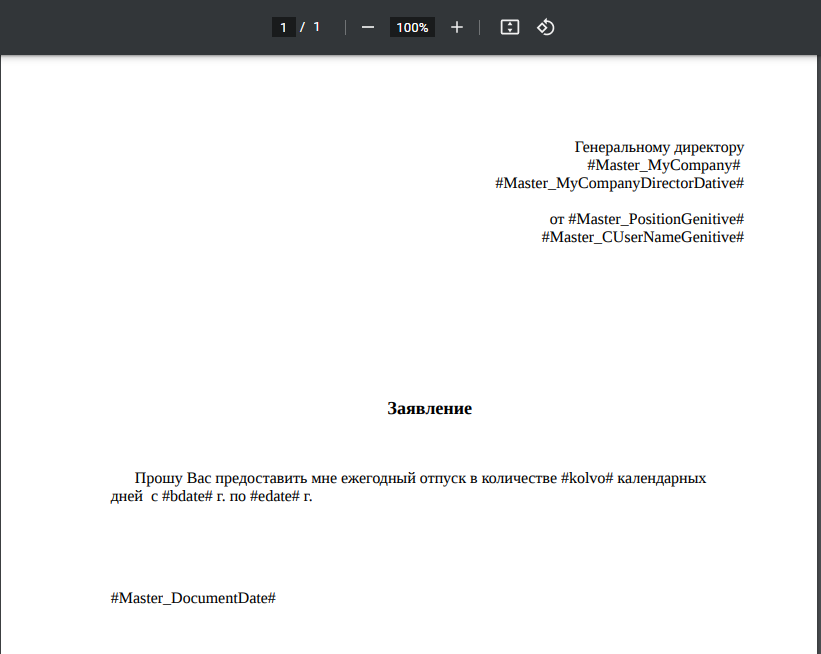Click the text "Генеральному директору"
The image size is (821, 654).
click(x=659, y=148)
